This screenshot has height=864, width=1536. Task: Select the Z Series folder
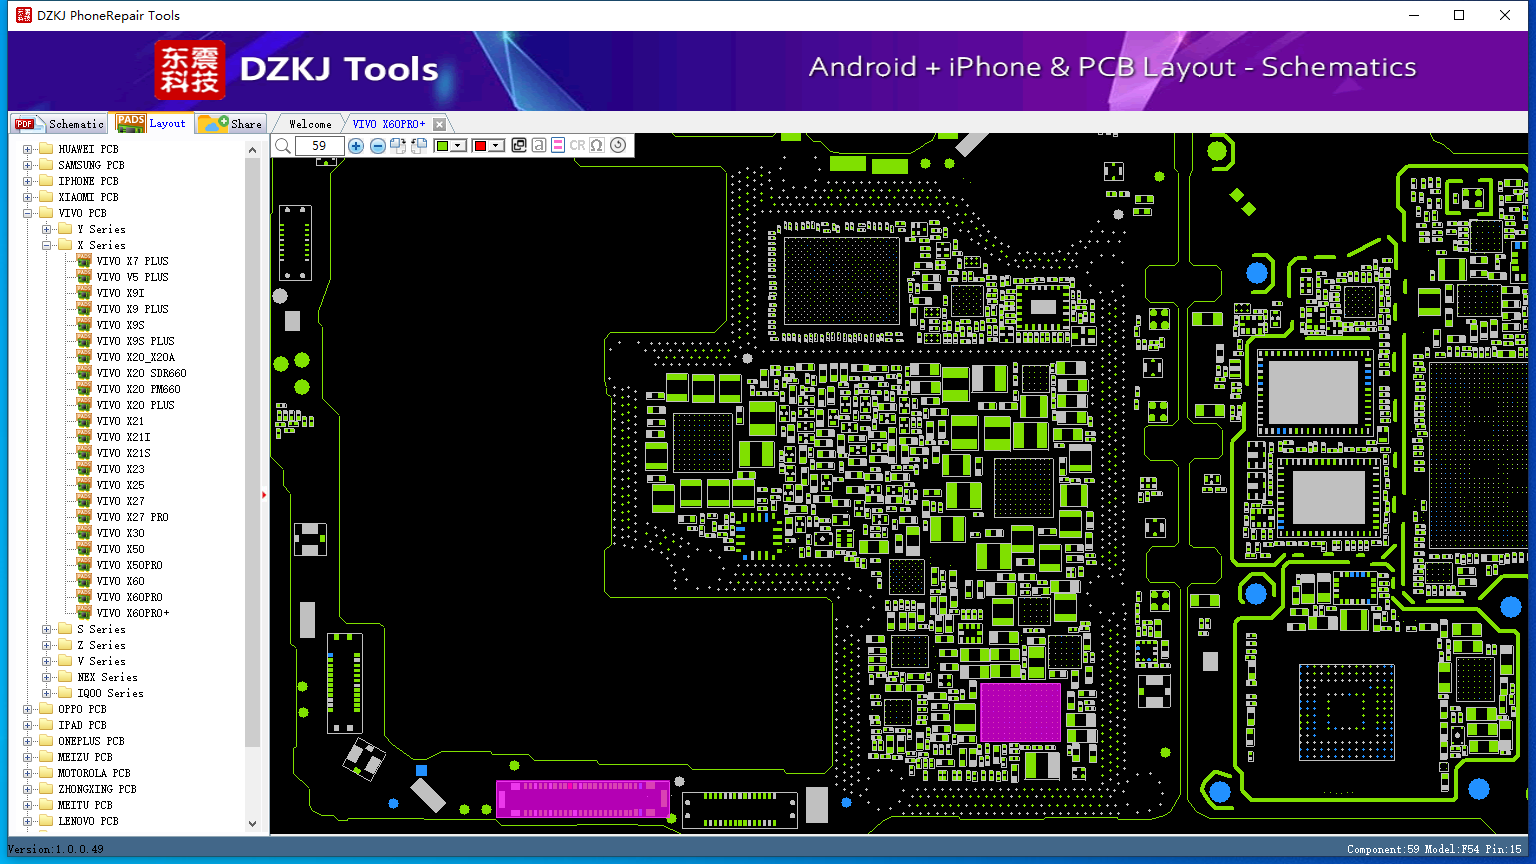[101, 645]
